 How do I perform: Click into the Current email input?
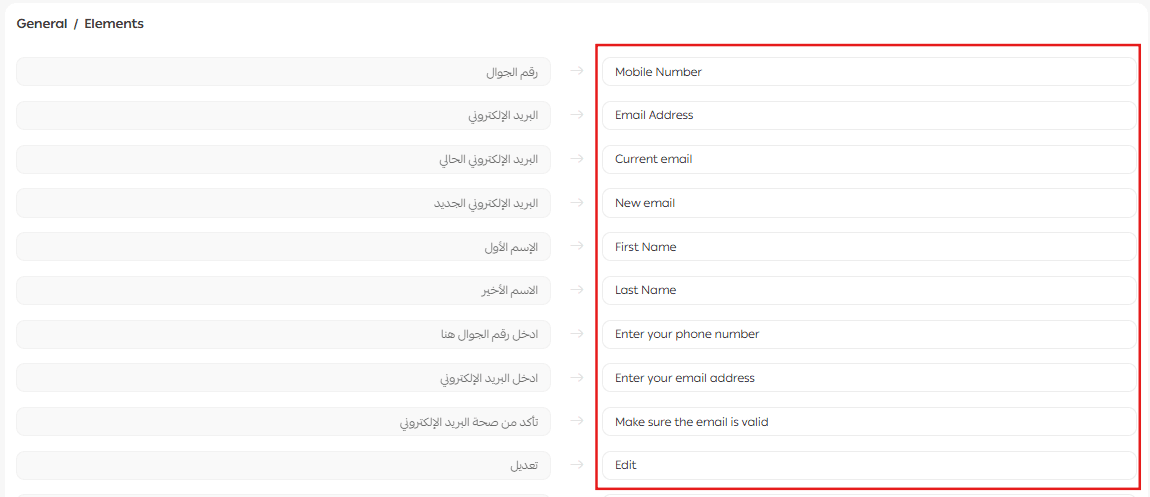(x=868, y=159)
